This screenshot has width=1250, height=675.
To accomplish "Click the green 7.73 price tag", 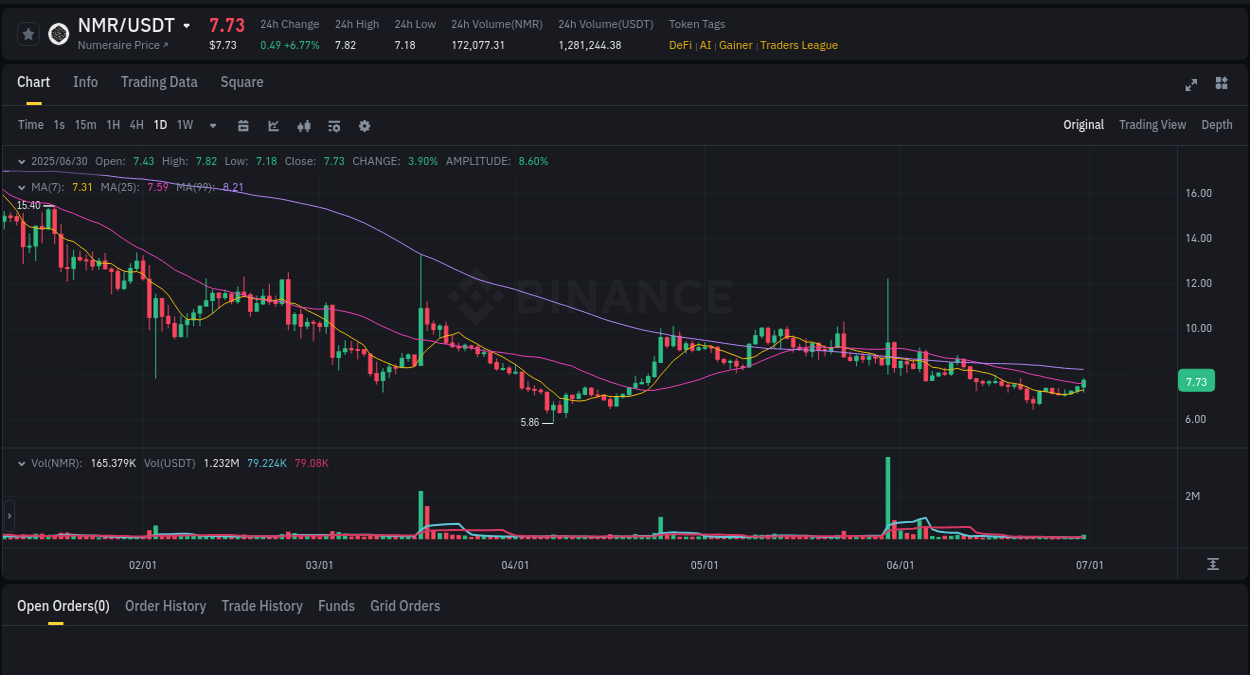I will tap(1196, 381).
